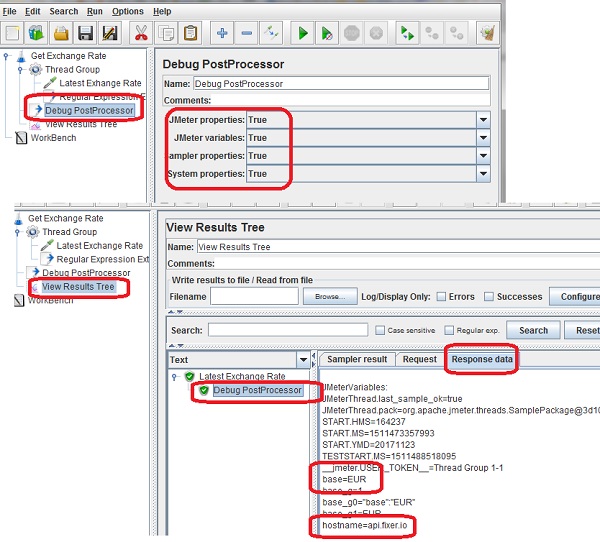Open the Sampler properties dropdown
Screen dimensions: 600x542
[483, 156]
